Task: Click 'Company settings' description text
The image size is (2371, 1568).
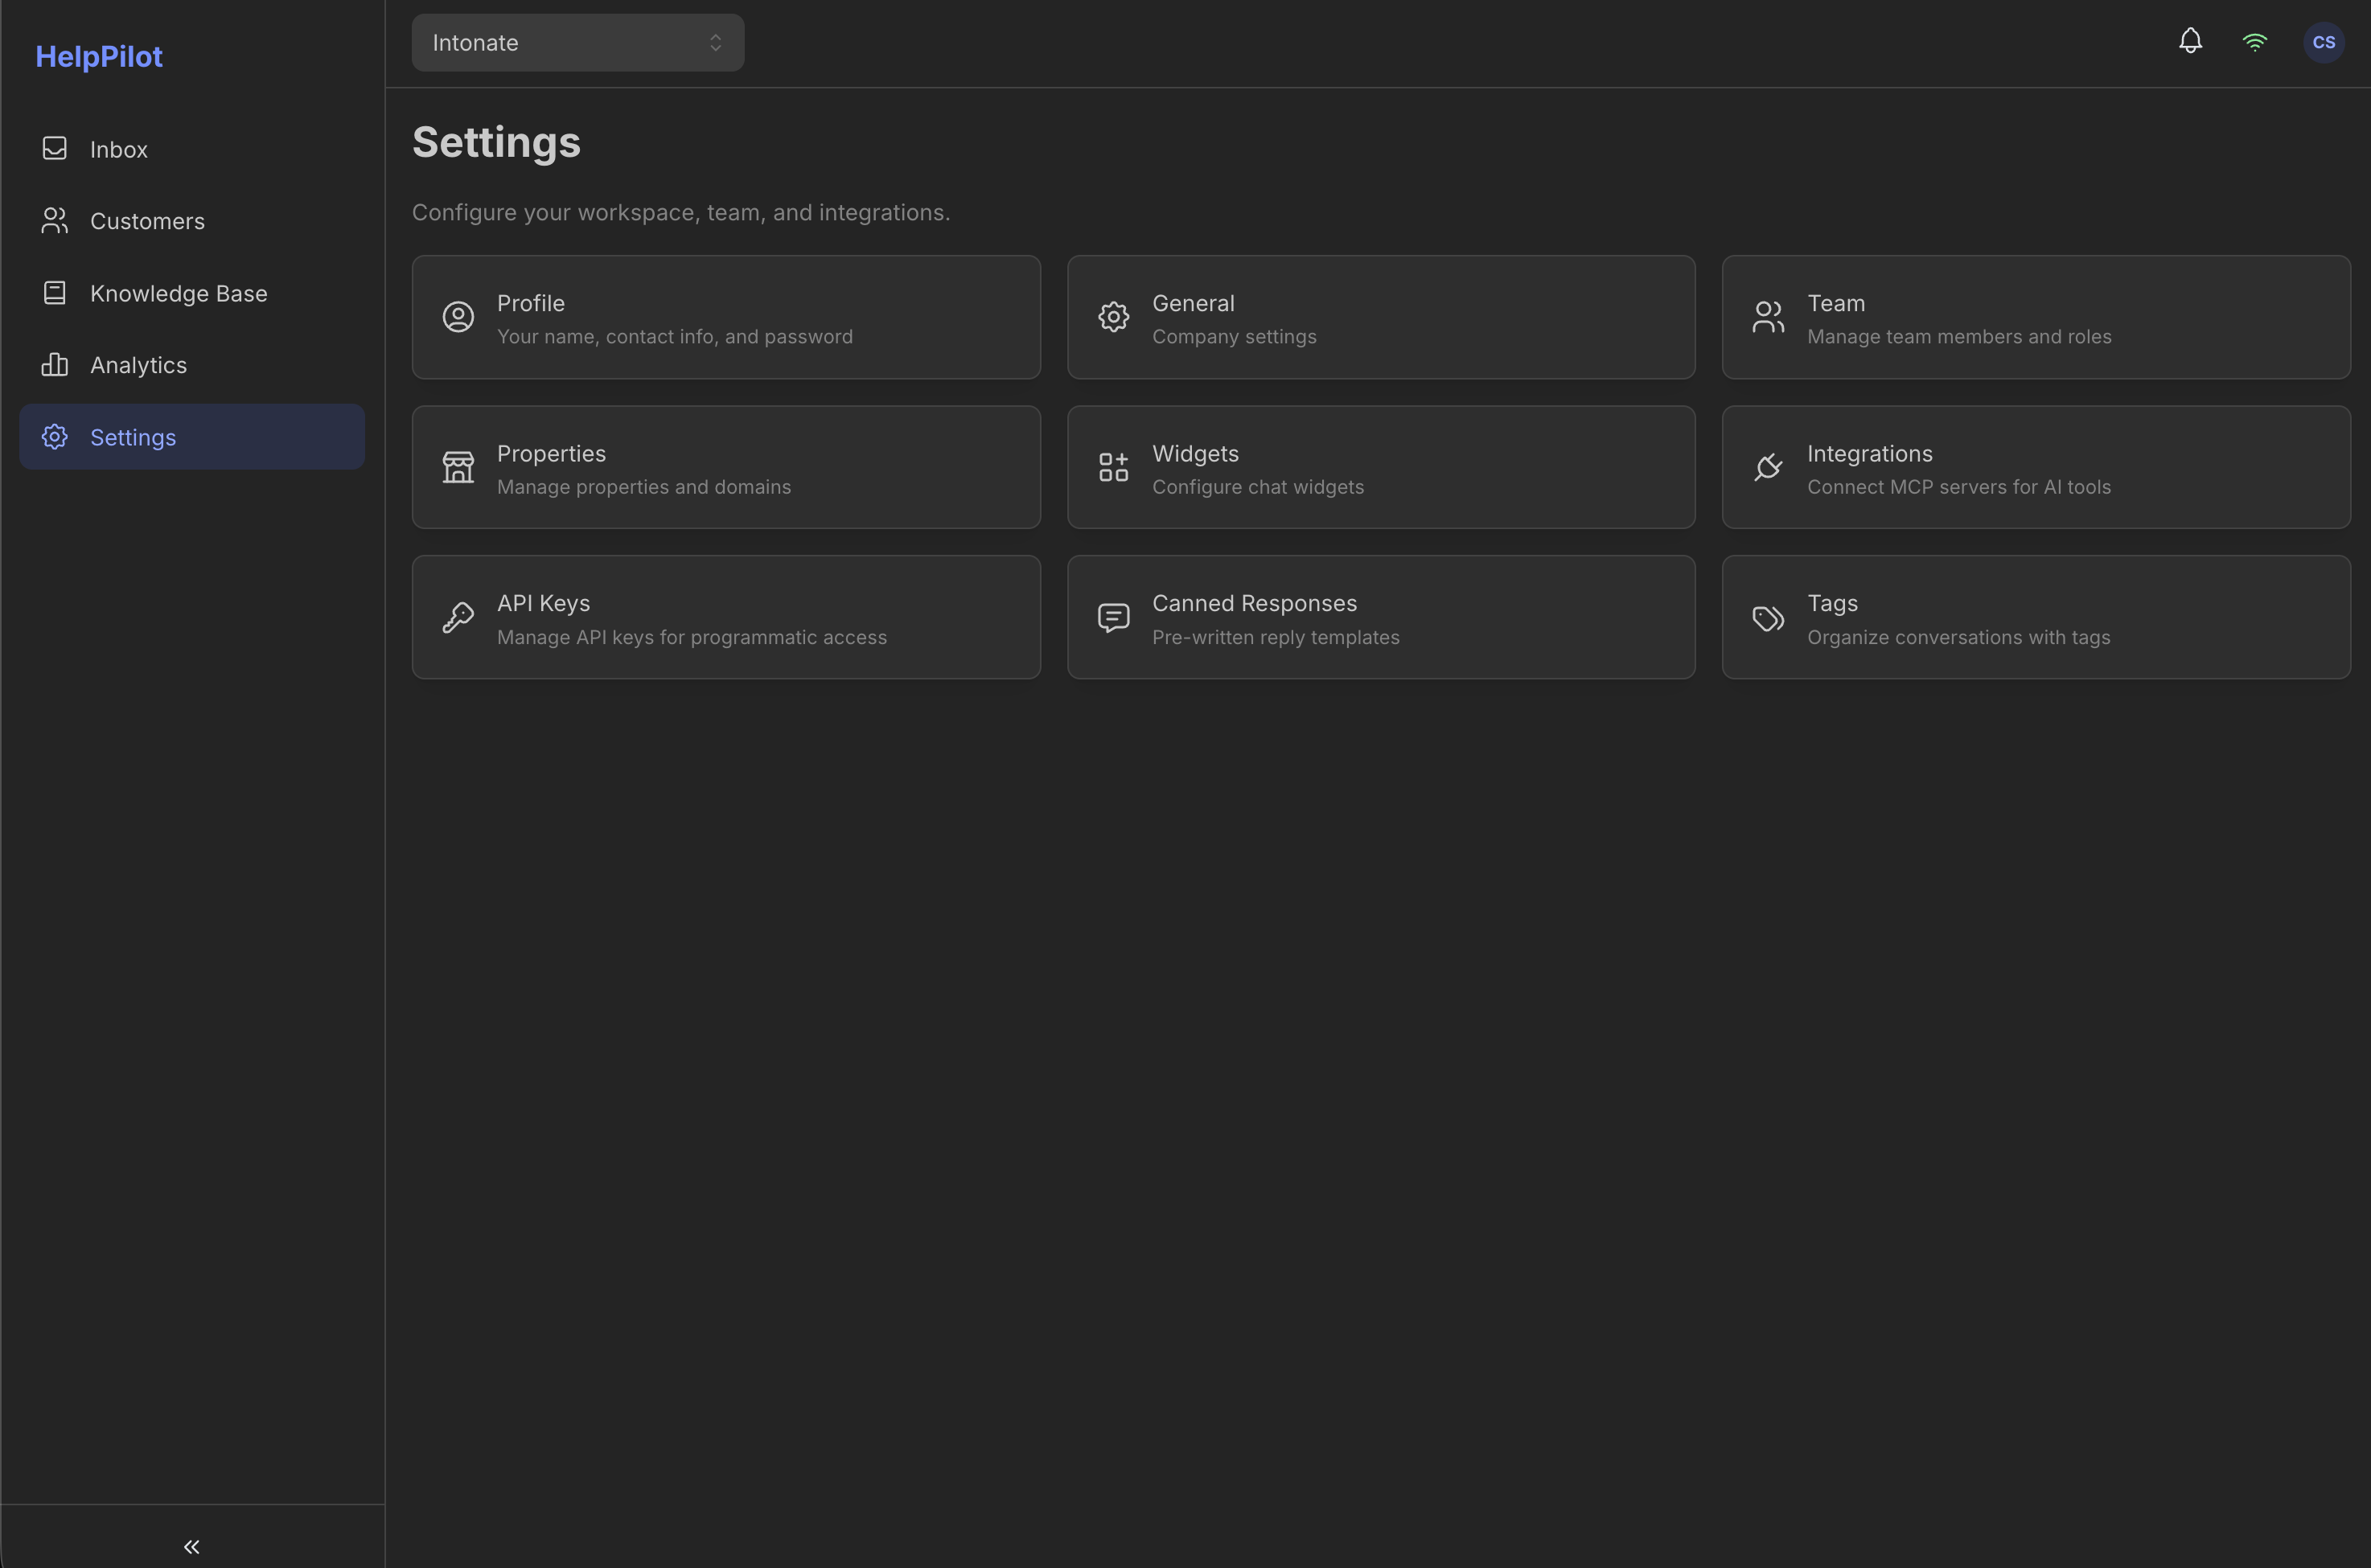Action: 1234,337
